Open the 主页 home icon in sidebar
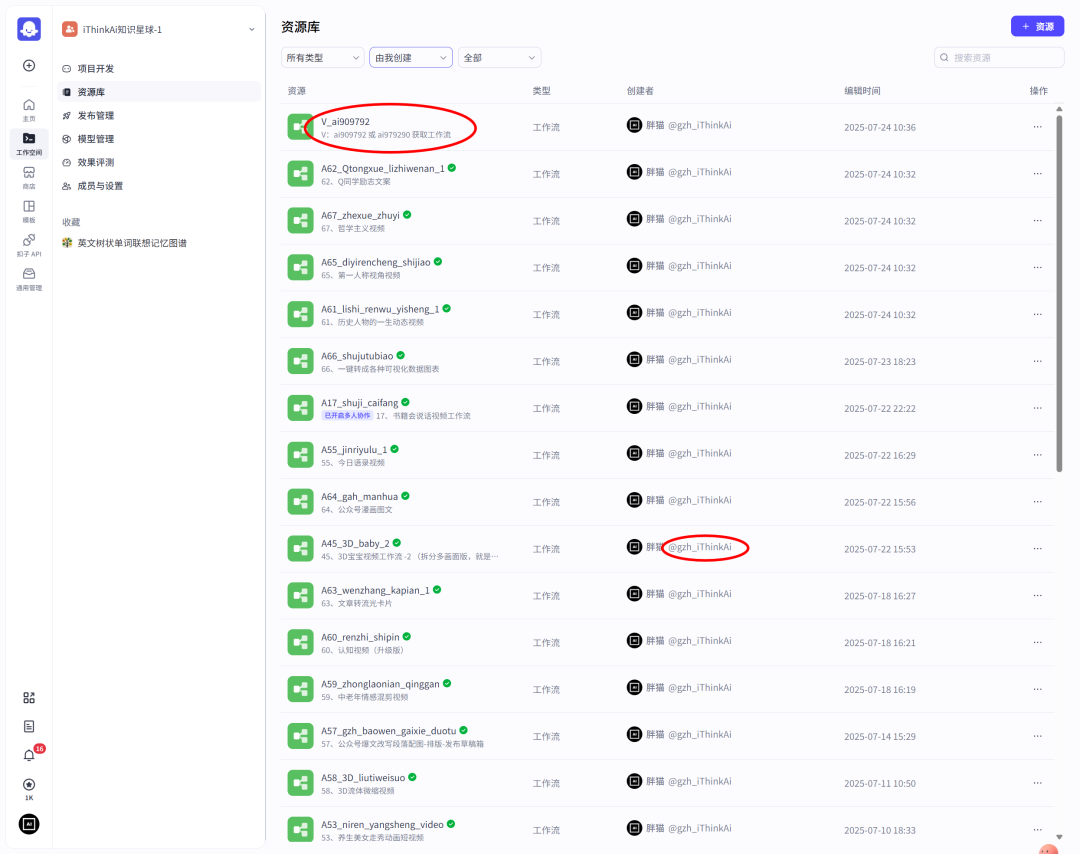The image size is (1080, 854). pyautogui.click(x=29, y=108)
